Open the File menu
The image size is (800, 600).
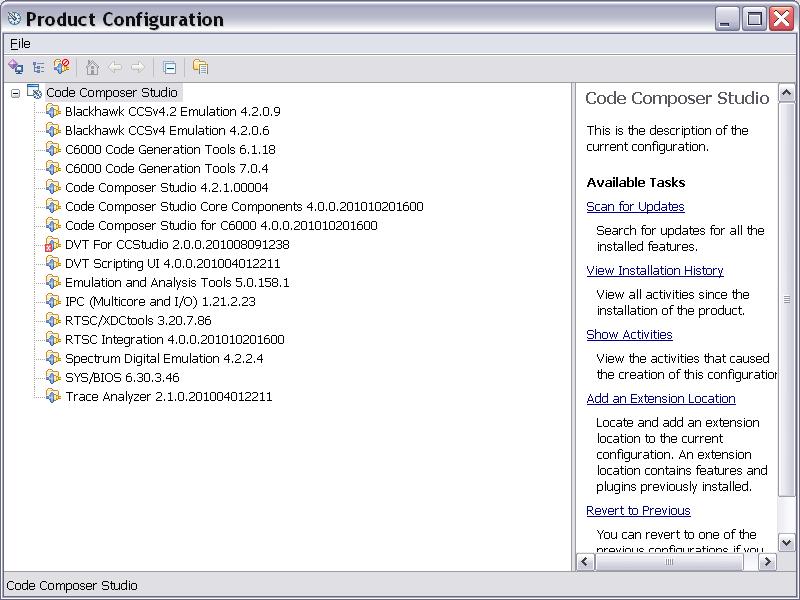point(20,43)
